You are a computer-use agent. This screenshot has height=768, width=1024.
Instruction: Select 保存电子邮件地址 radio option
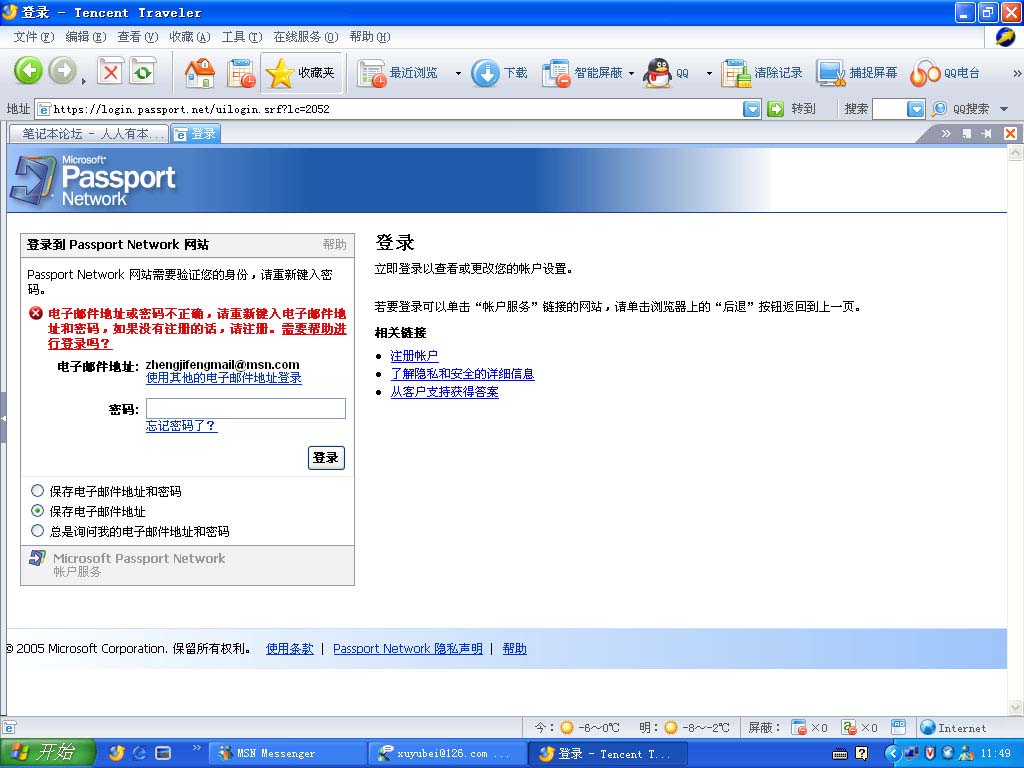click(38, 511)
